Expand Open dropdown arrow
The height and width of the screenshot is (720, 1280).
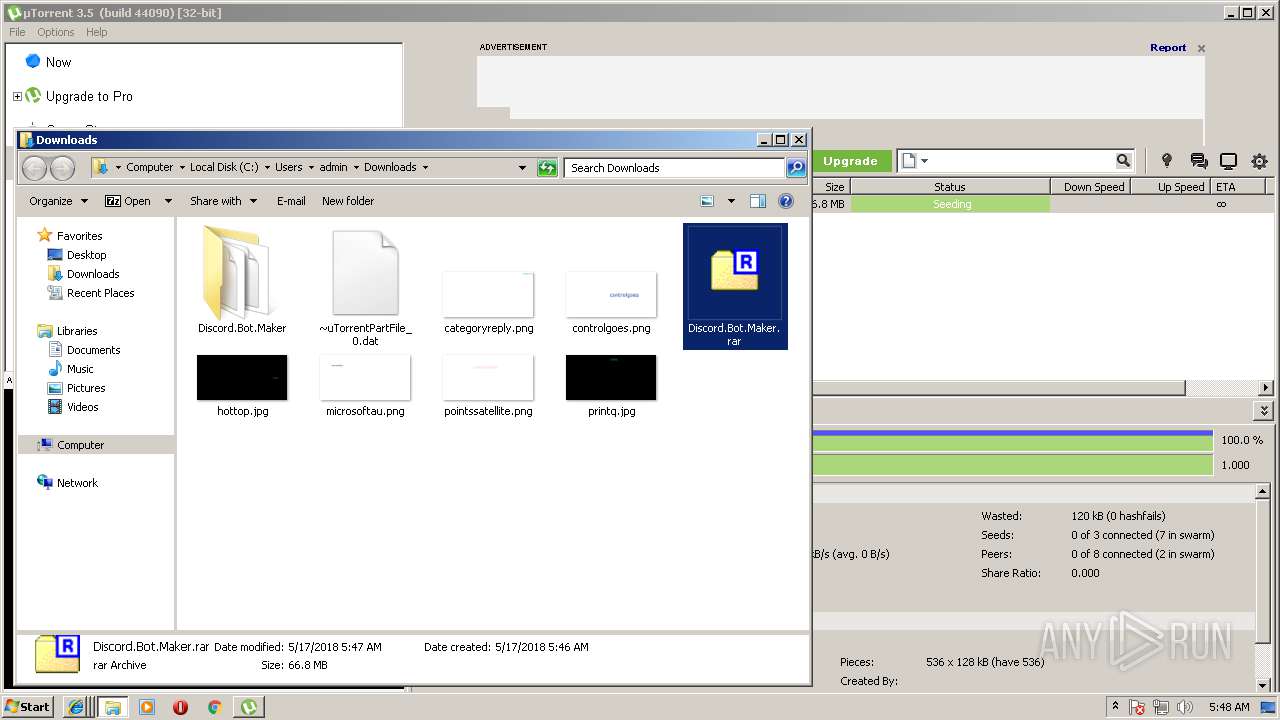[x=168, y=201]
